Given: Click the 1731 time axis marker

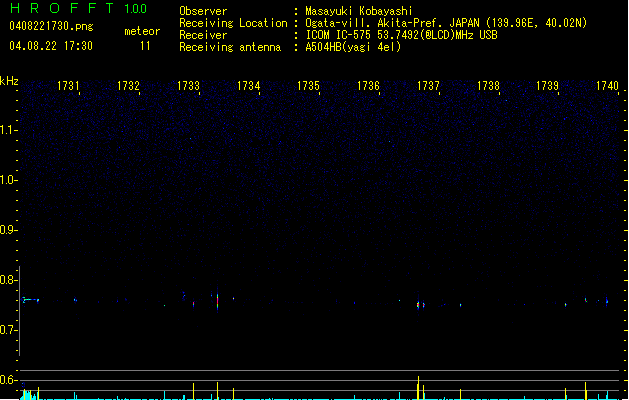Looking at the screenshot, I should pyautogui.click(x=68, y=86).
